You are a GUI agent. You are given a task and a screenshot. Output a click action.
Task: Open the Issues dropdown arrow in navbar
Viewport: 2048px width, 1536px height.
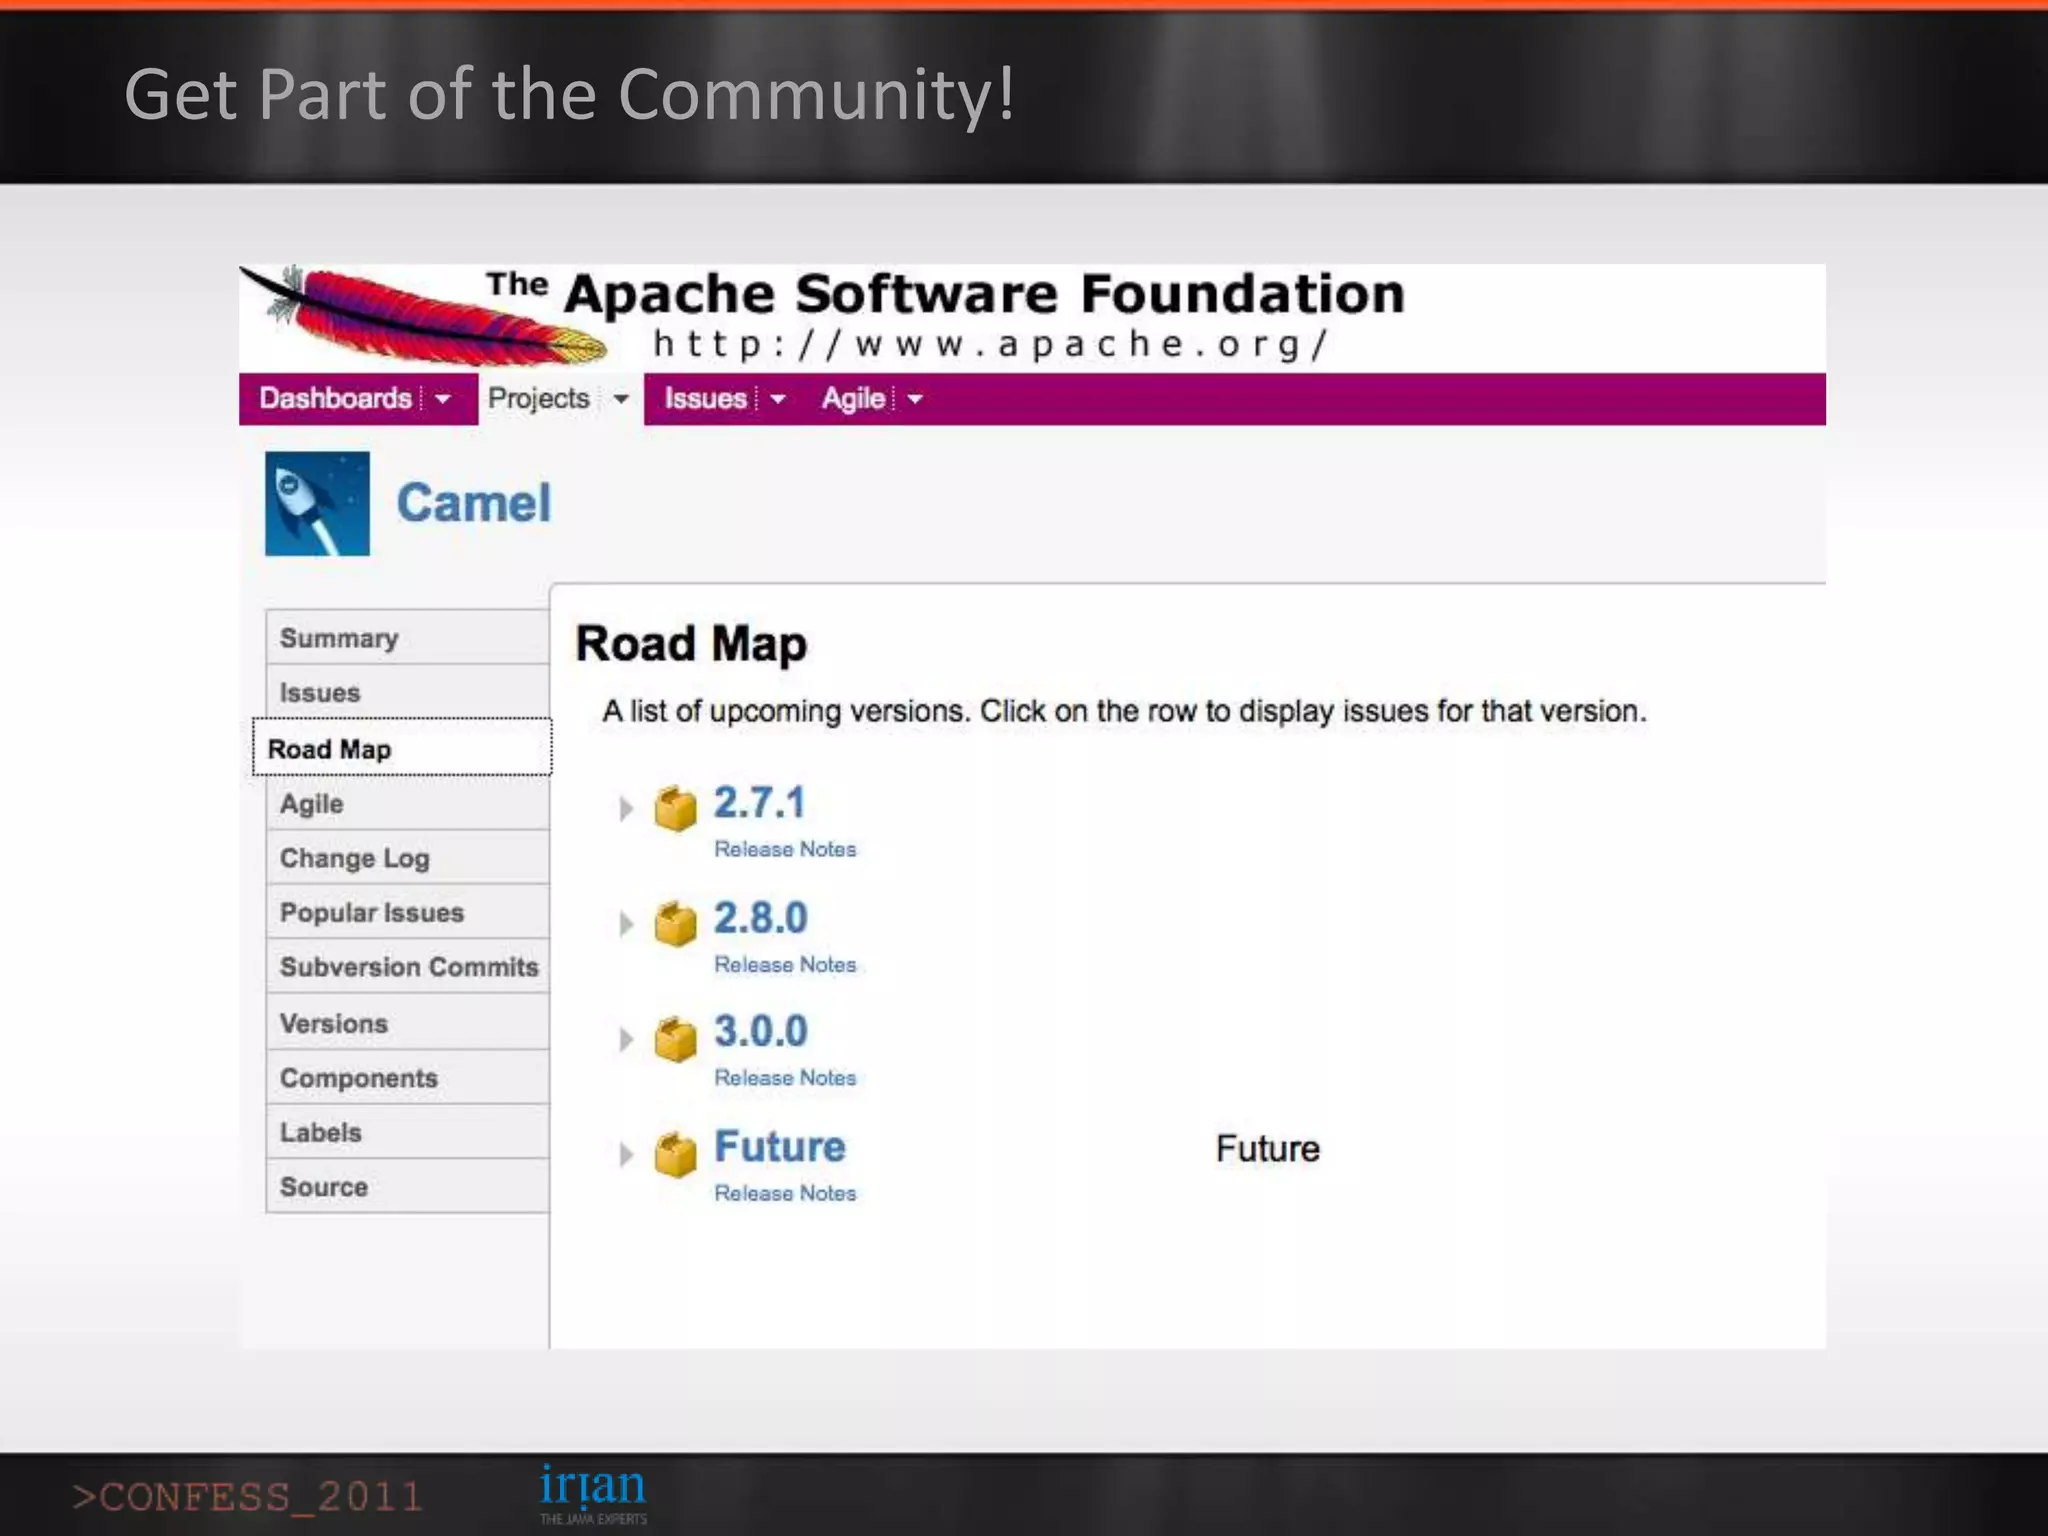(x=778, y=399)
